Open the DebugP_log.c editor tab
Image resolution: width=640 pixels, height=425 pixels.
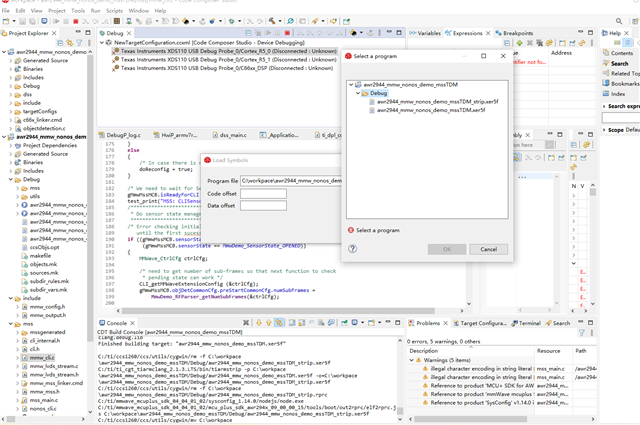[120, 135]
